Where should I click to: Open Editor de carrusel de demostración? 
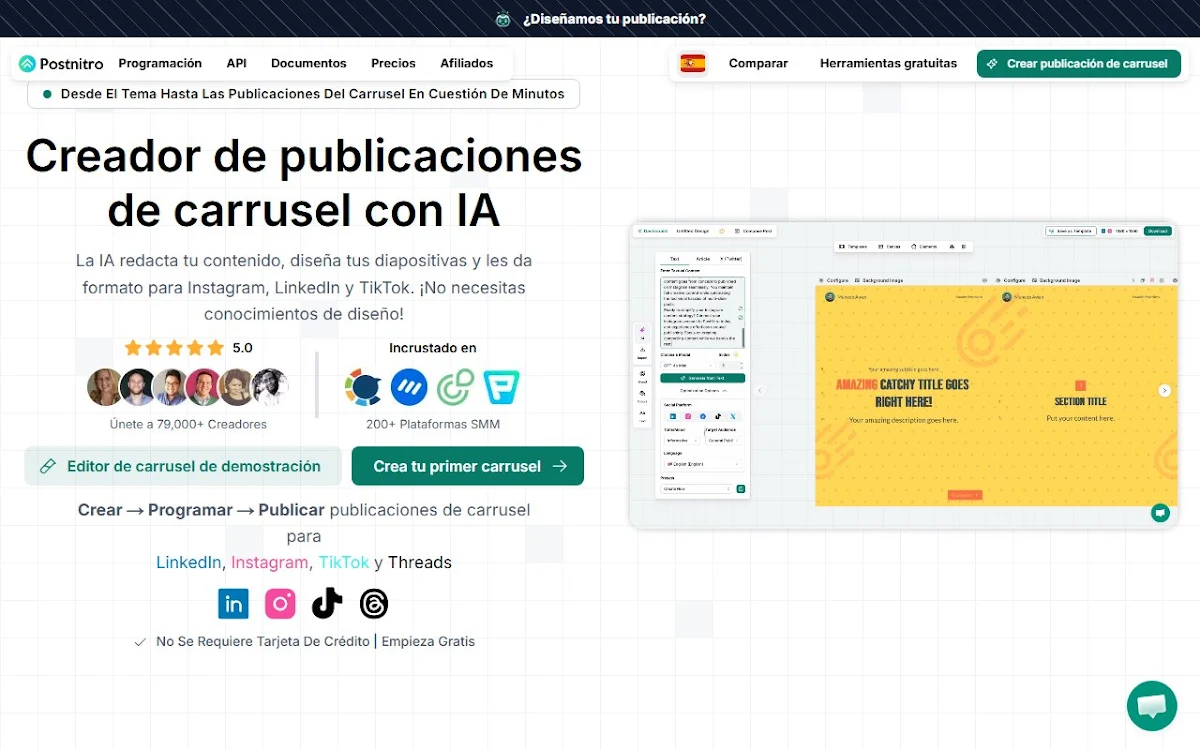coord(183,466)
